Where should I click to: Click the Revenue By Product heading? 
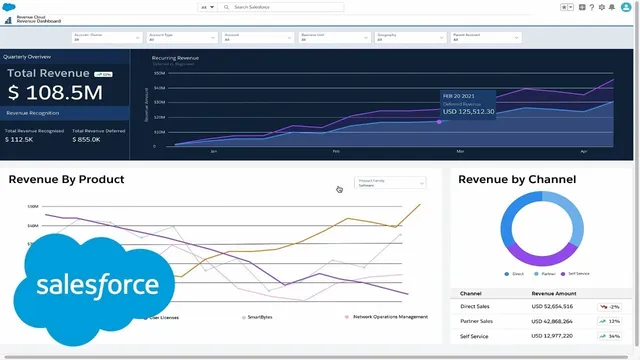point(66,180)
